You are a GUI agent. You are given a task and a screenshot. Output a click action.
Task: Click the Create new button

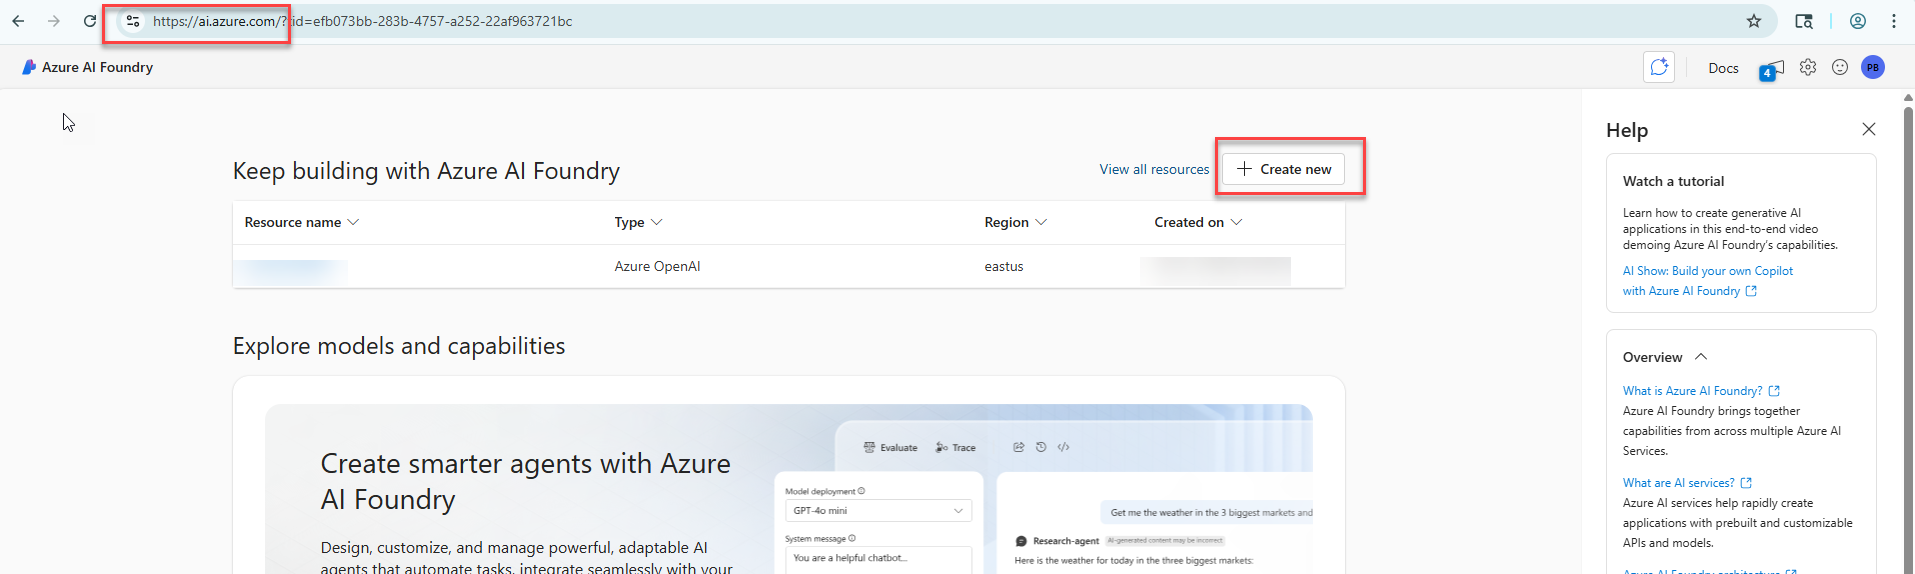(x=1284, y=169)
